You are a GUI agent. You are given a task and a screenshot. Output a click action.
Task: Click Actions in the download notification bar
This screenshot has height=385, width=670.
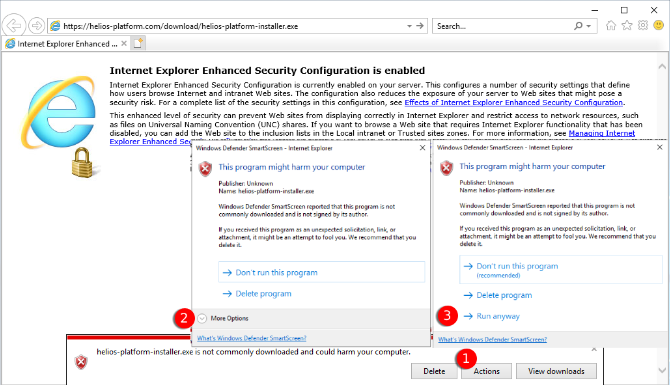click(486, 371)
